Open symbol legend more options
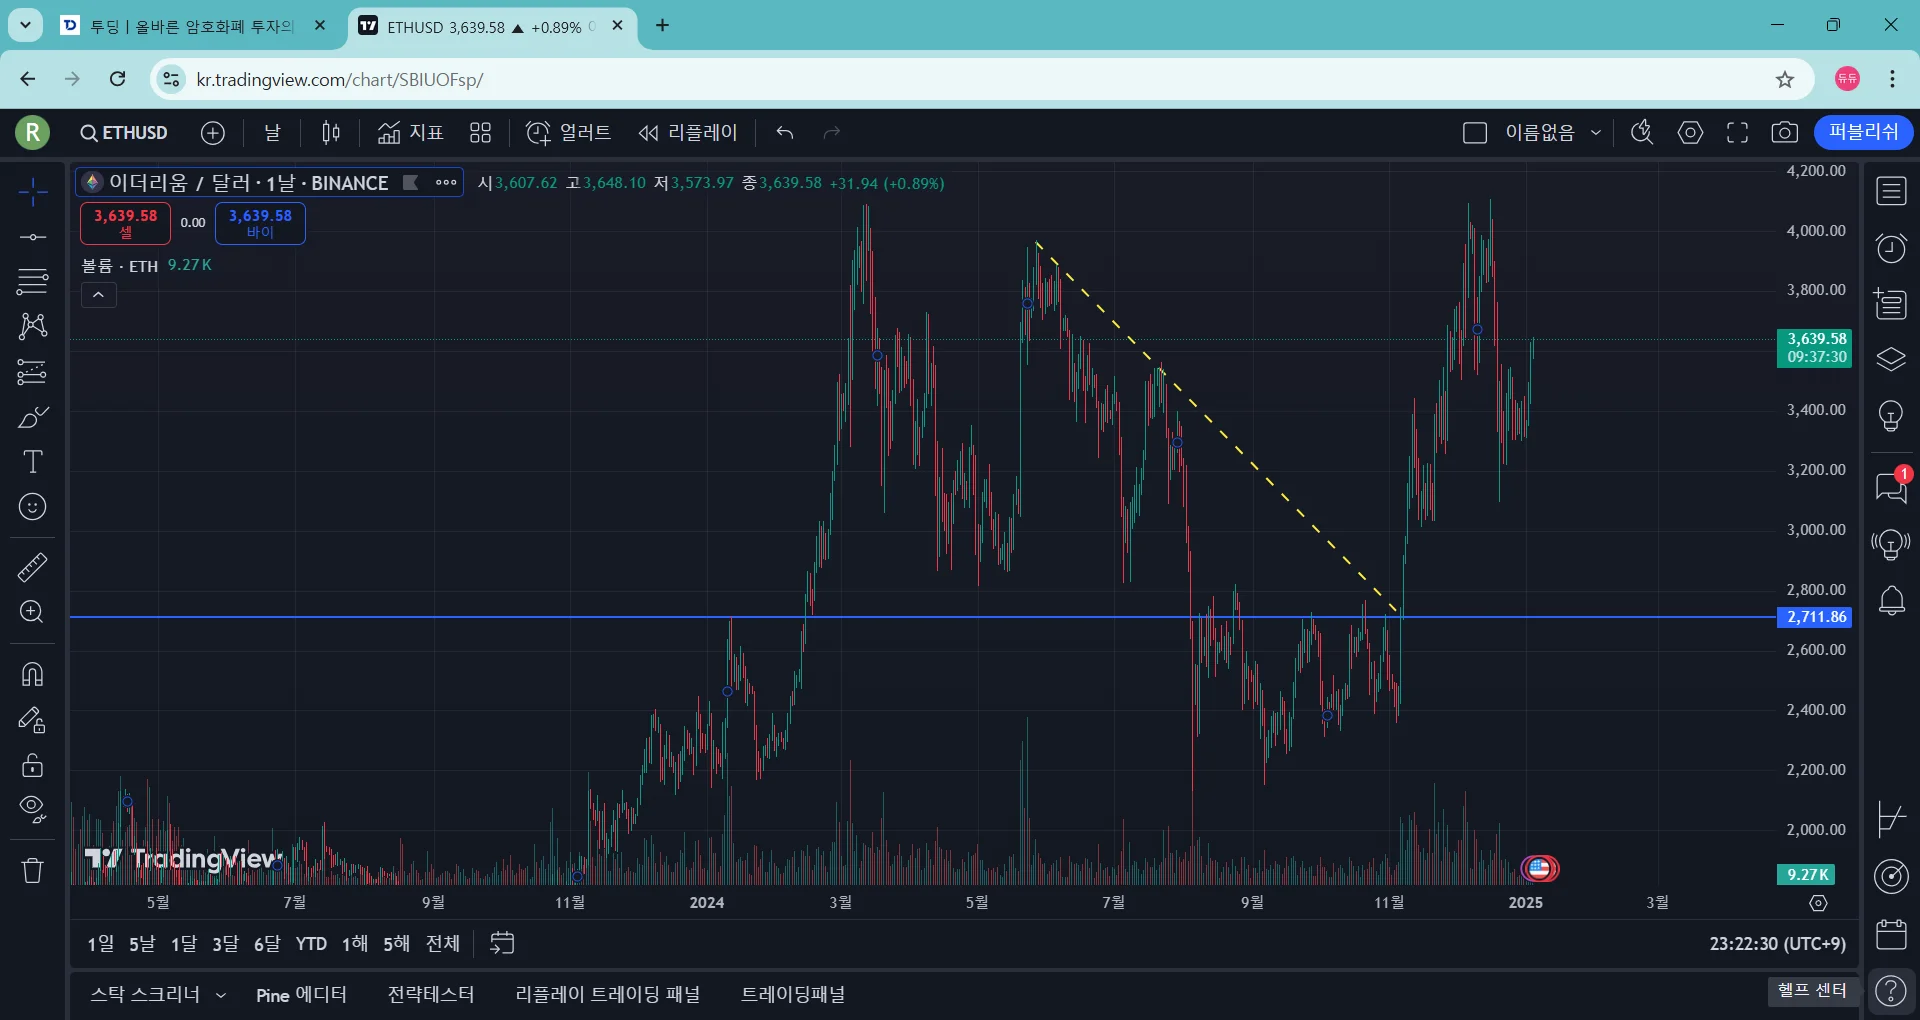The width and height of the screenshot is (1920, 1020). pos(446,182)
